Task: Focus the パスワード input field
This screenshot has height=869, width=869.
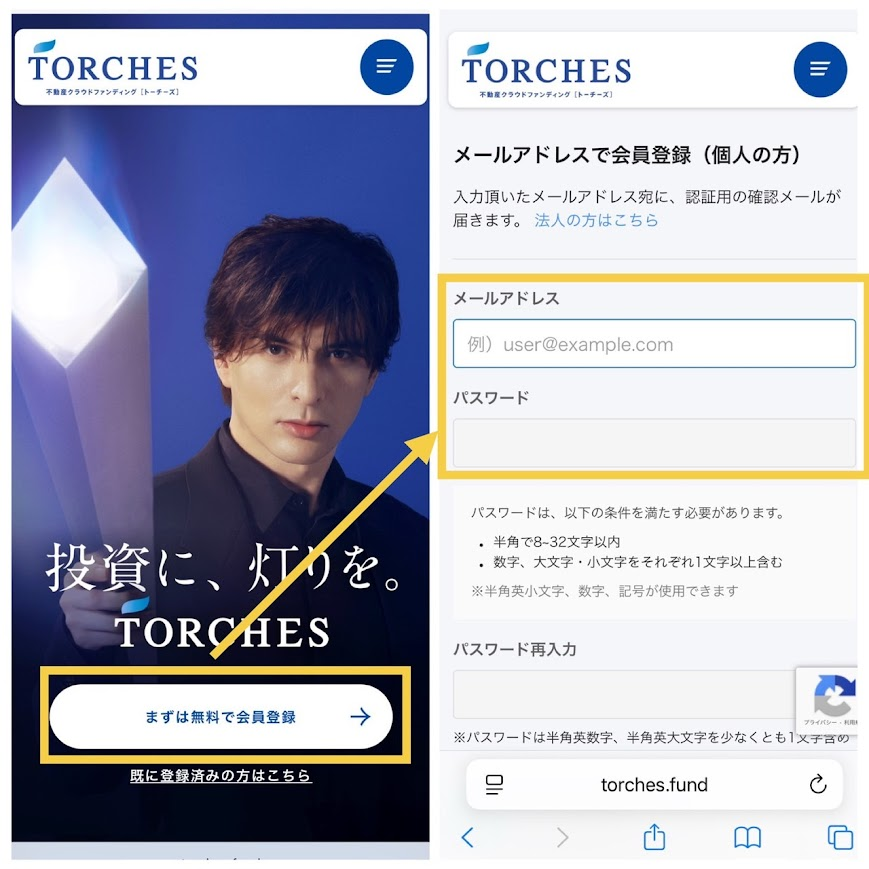Action: [654, 442]
